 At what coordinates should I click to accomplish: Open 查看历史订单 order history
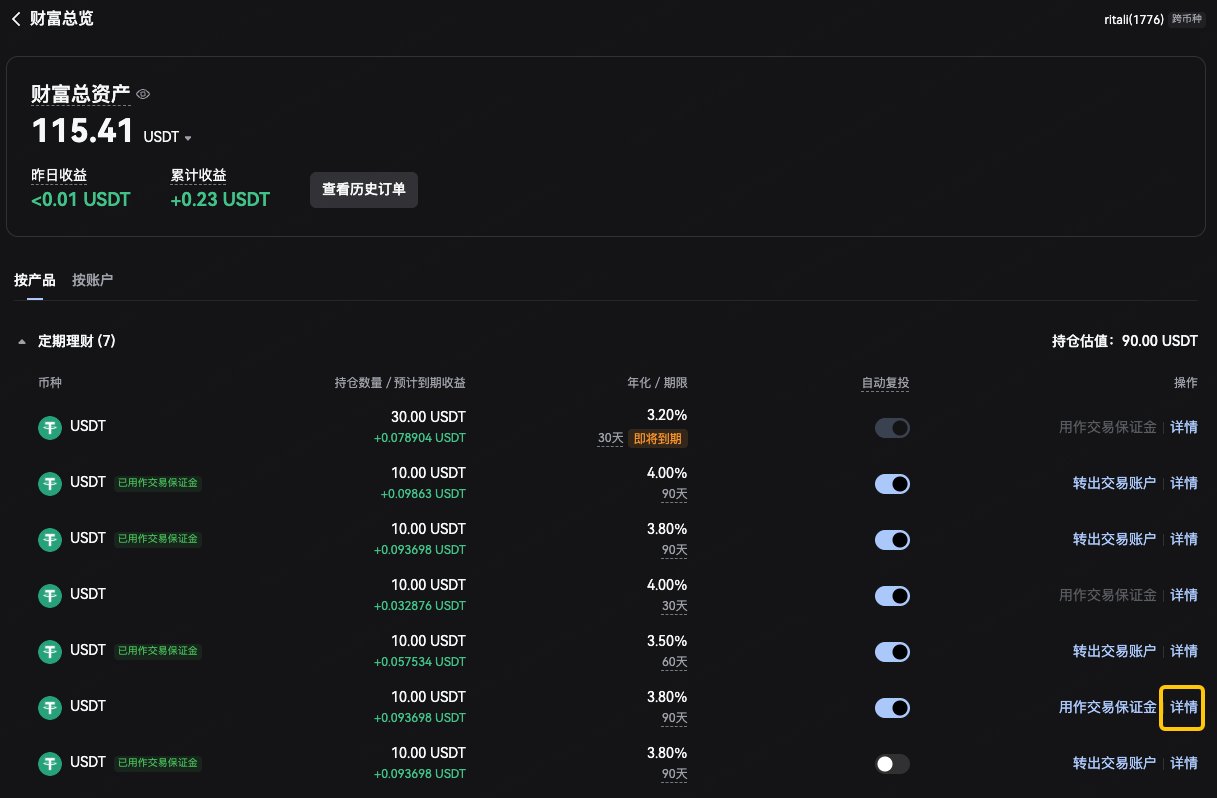coord(364,189)
